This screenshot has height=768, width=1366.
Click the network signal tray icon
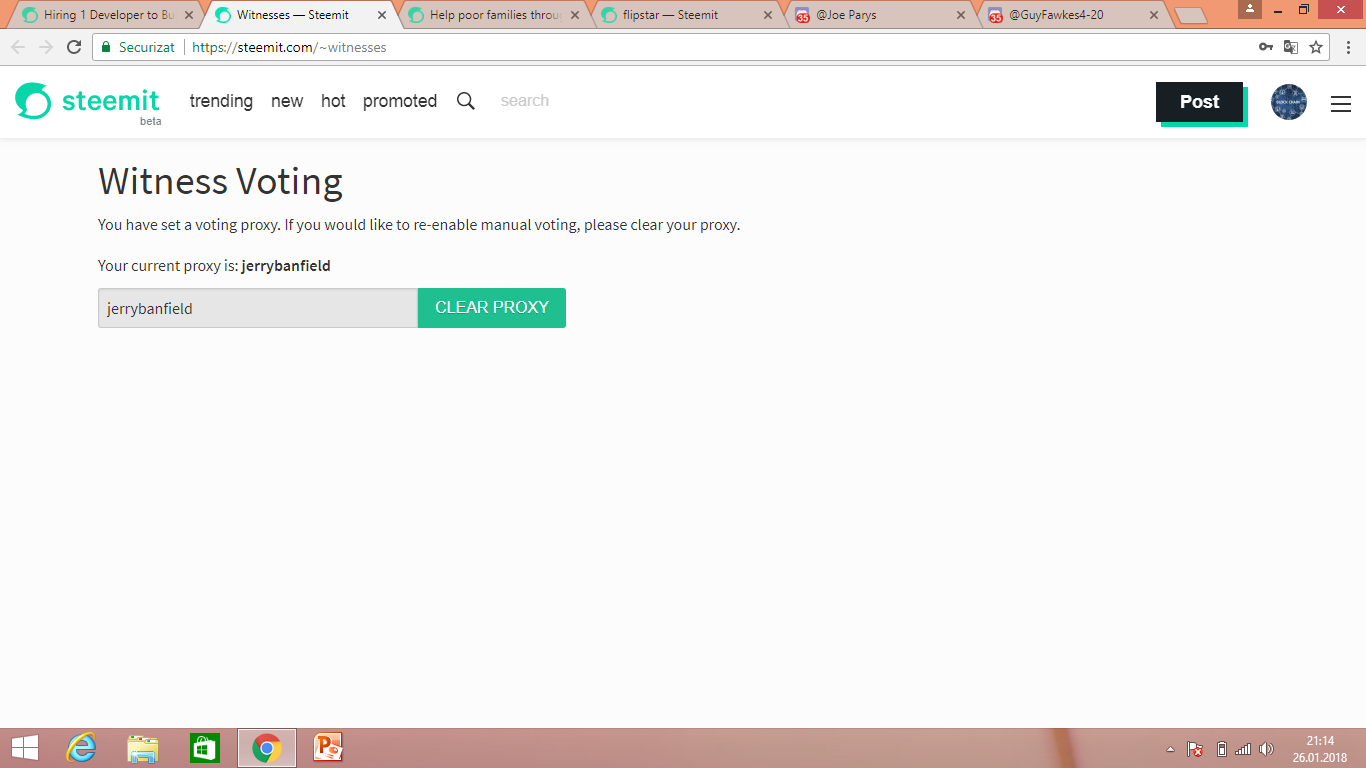1243,749
